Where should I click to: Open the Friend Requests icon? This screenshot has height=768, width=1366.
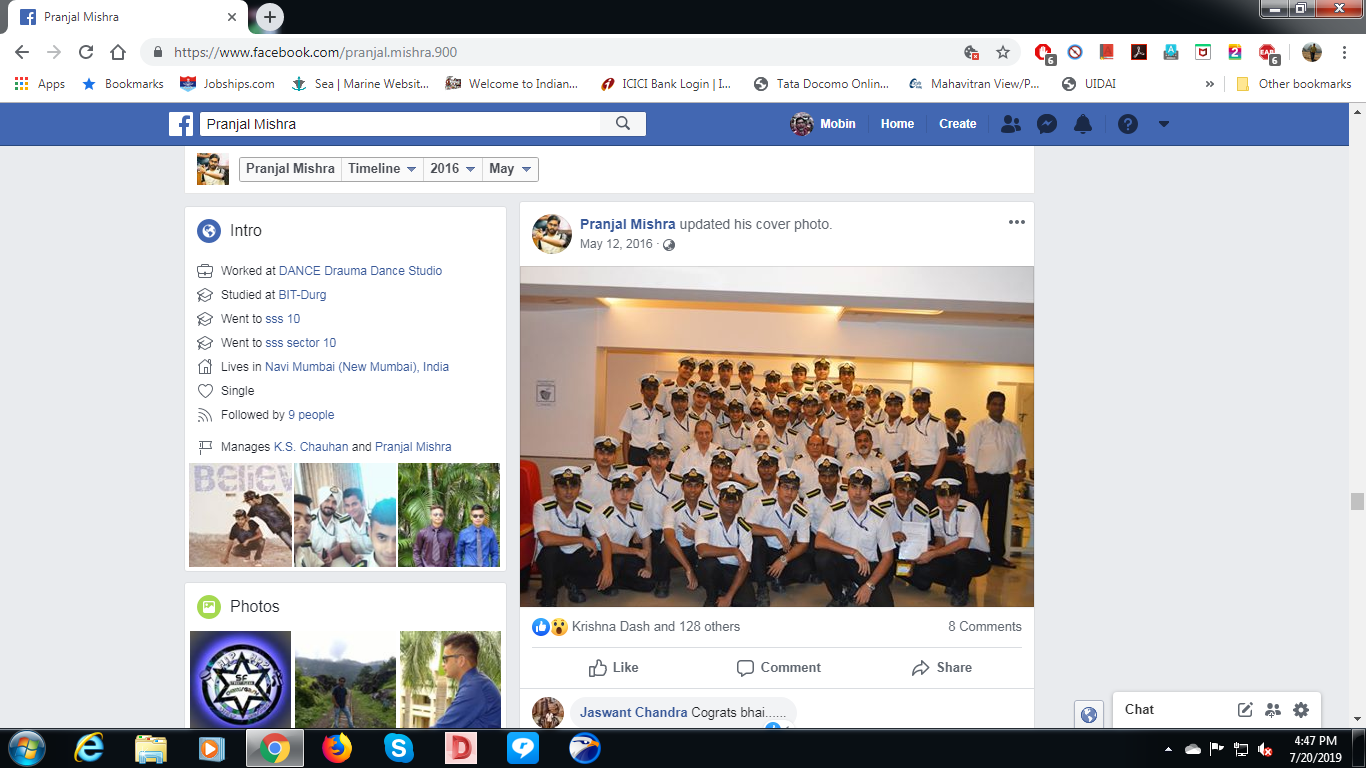(1011, 124)
